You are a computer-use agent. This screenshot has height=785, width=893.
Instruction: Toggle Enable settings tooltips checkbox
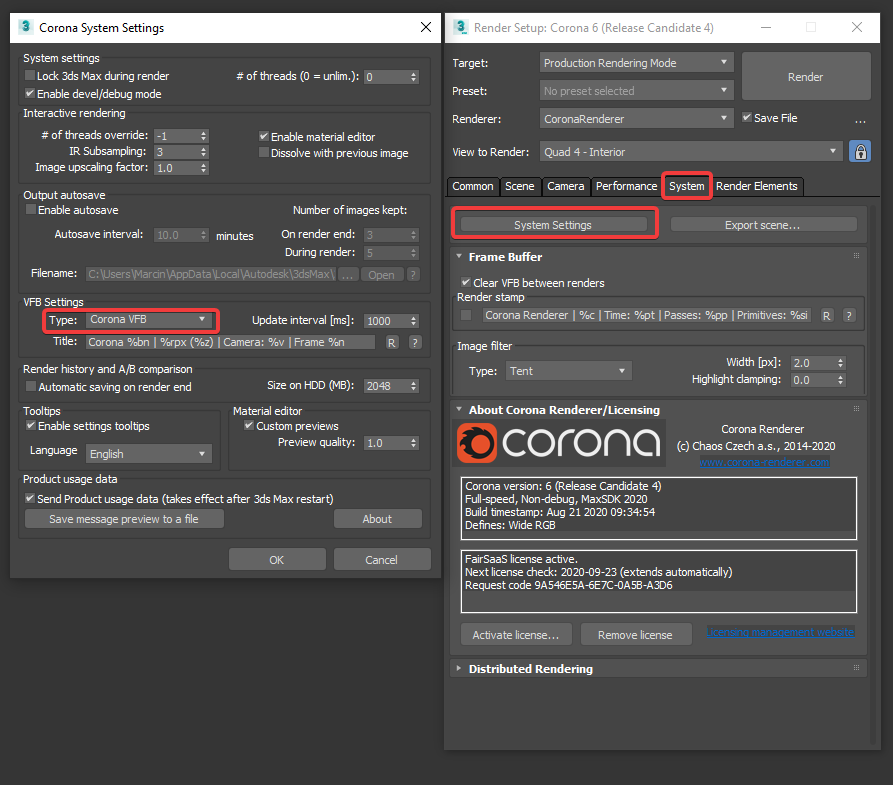click(31, 426)
